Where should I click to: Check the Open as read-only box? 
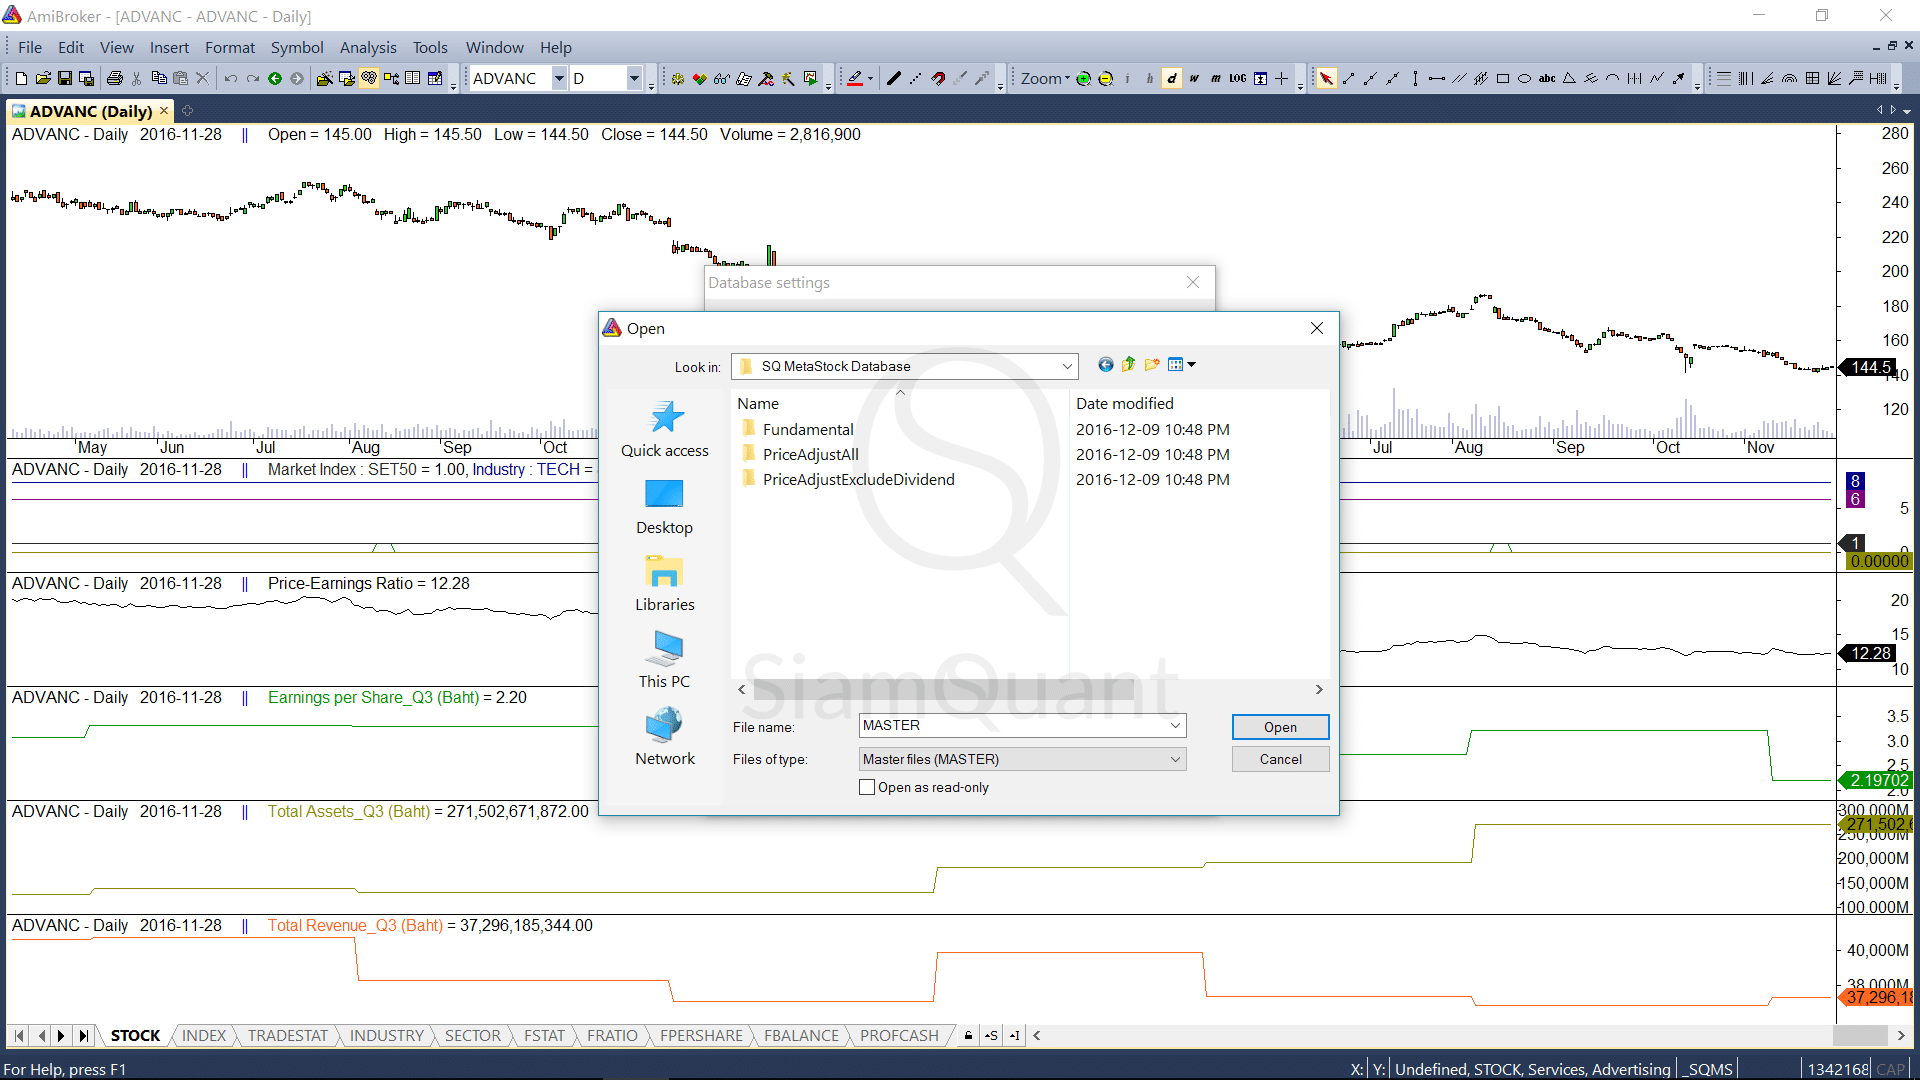click(867, 787)
